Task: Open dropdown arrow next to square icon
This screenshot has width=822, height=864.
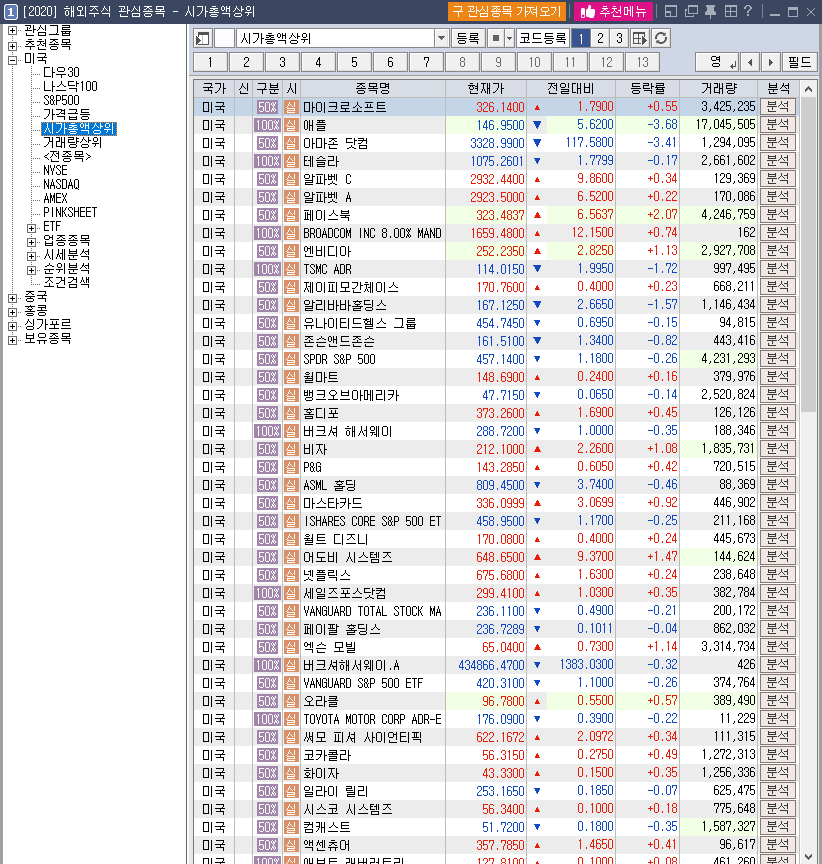Action: (509, 38)
